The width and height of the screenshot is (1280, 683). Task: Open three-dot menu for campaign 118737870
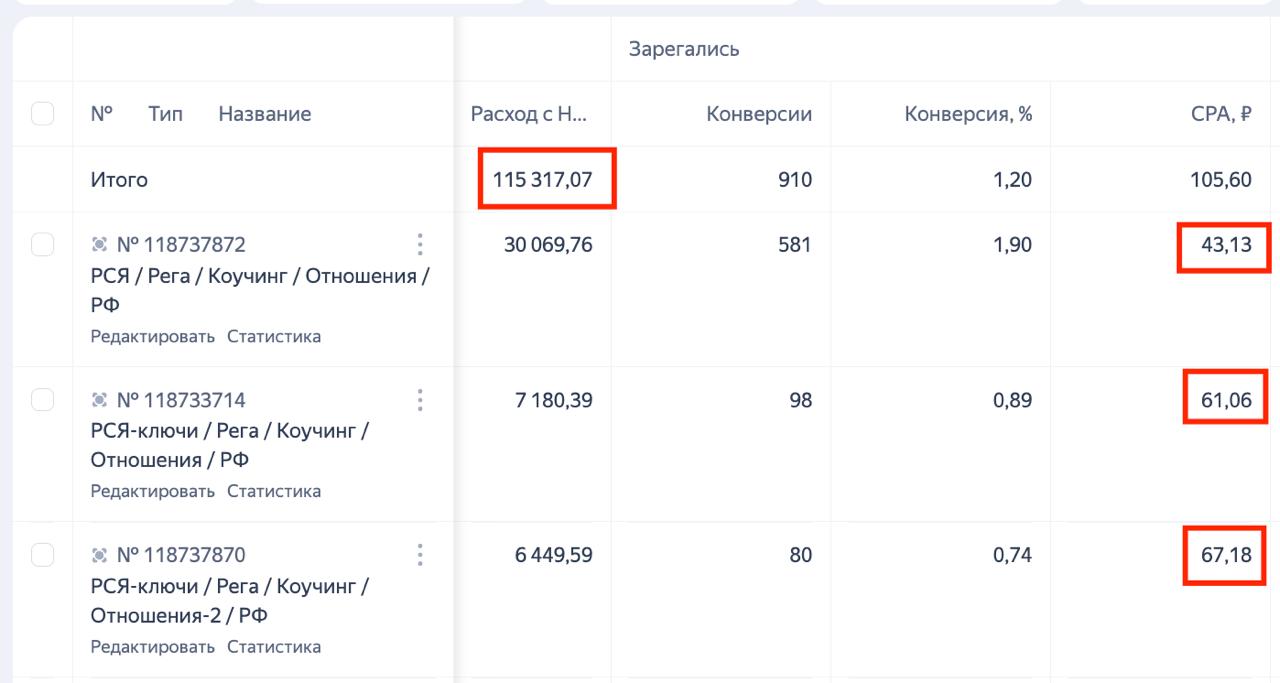point(420,555)
